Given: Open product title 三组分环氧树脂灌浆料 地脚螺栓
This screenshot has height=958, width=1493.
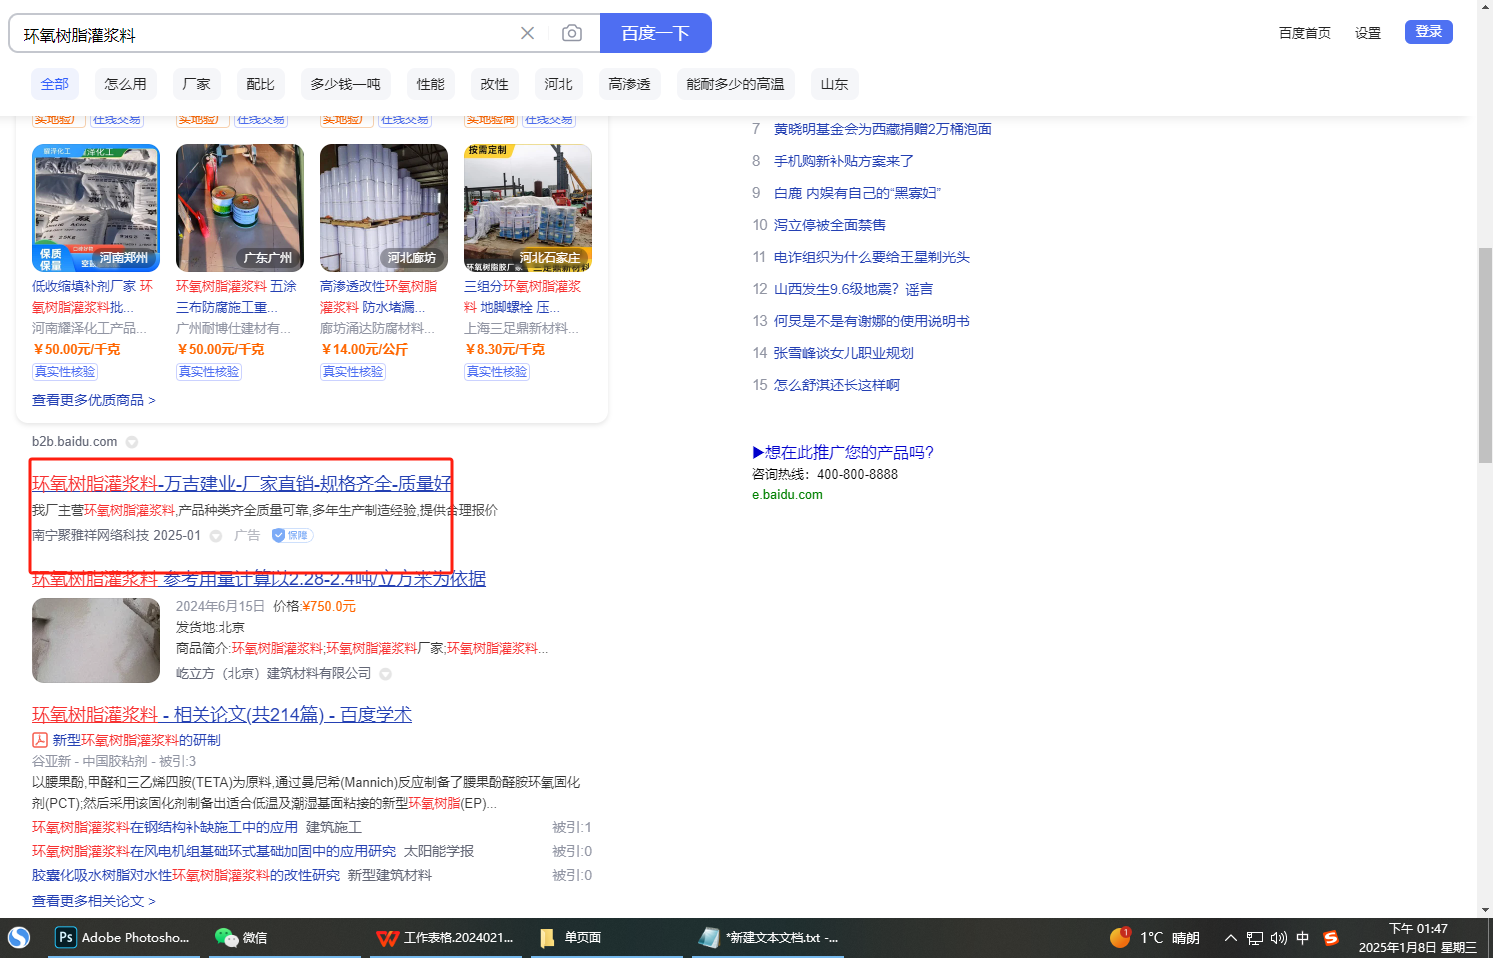Looking at the screenshot, I should (x=523, y=297).
